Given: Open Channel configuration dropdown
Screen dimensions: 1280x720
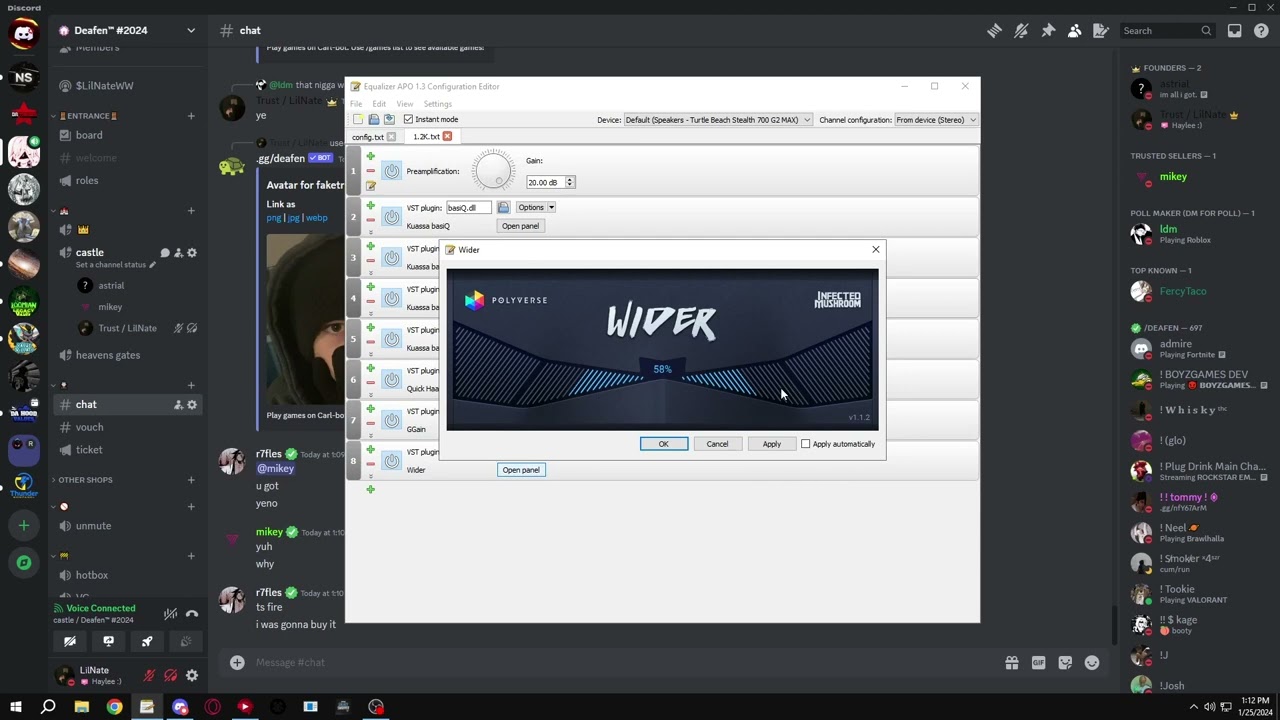Looking at the screenshot, I should click(935, 120).
